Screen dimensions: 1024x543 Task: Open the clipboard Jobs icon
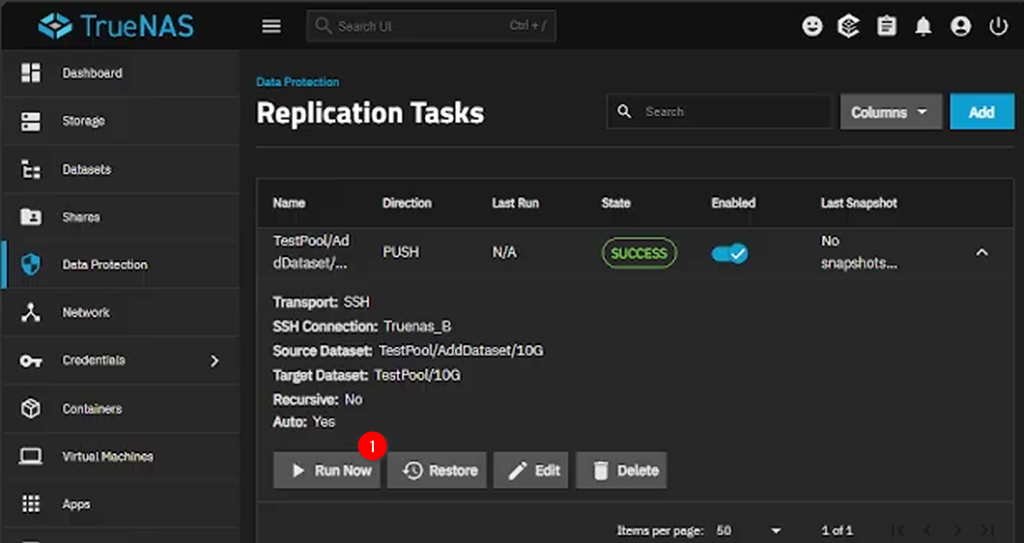[x=886, y=27]
